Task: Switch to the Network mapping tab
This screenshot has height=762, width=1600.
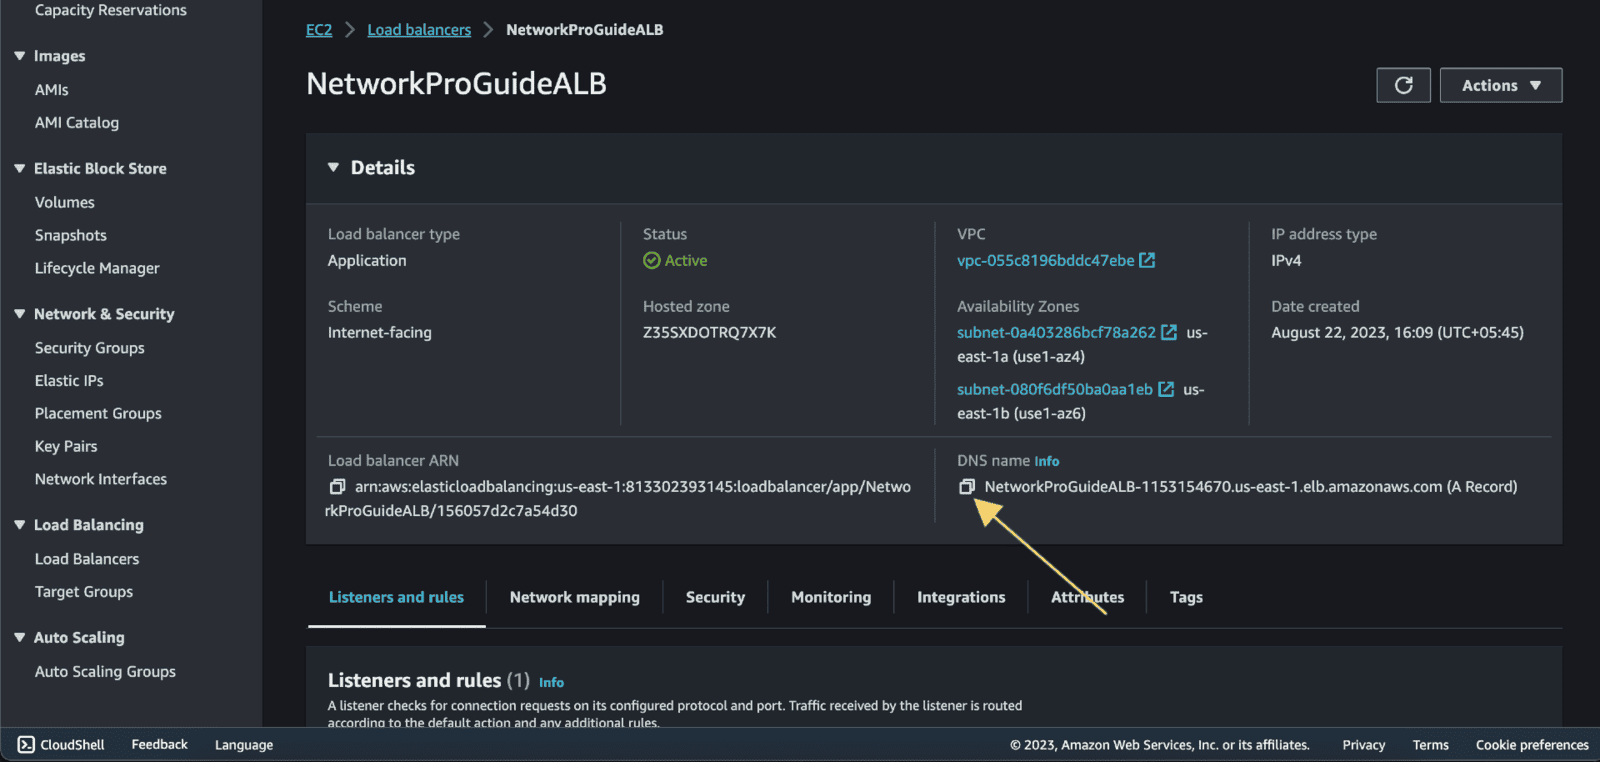Action: (x=574, y=597)
